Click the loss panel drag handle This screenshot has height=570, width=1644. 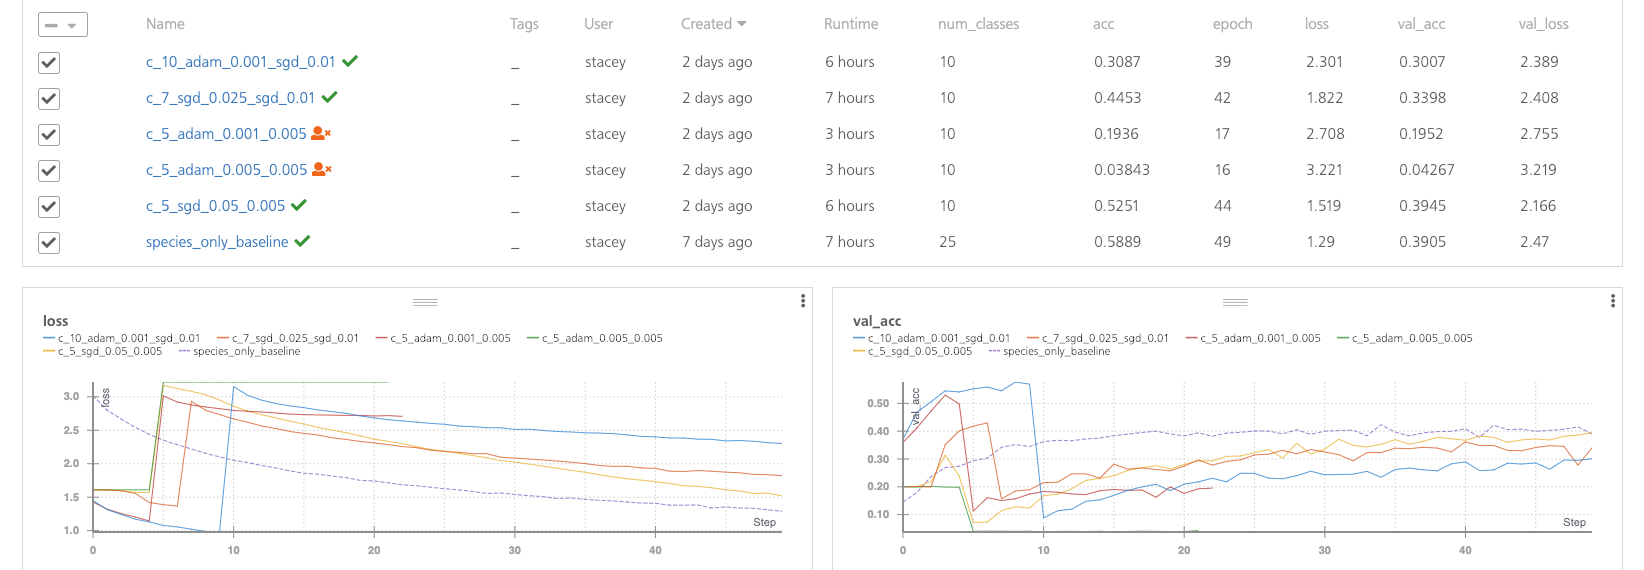tap(425, 302)
